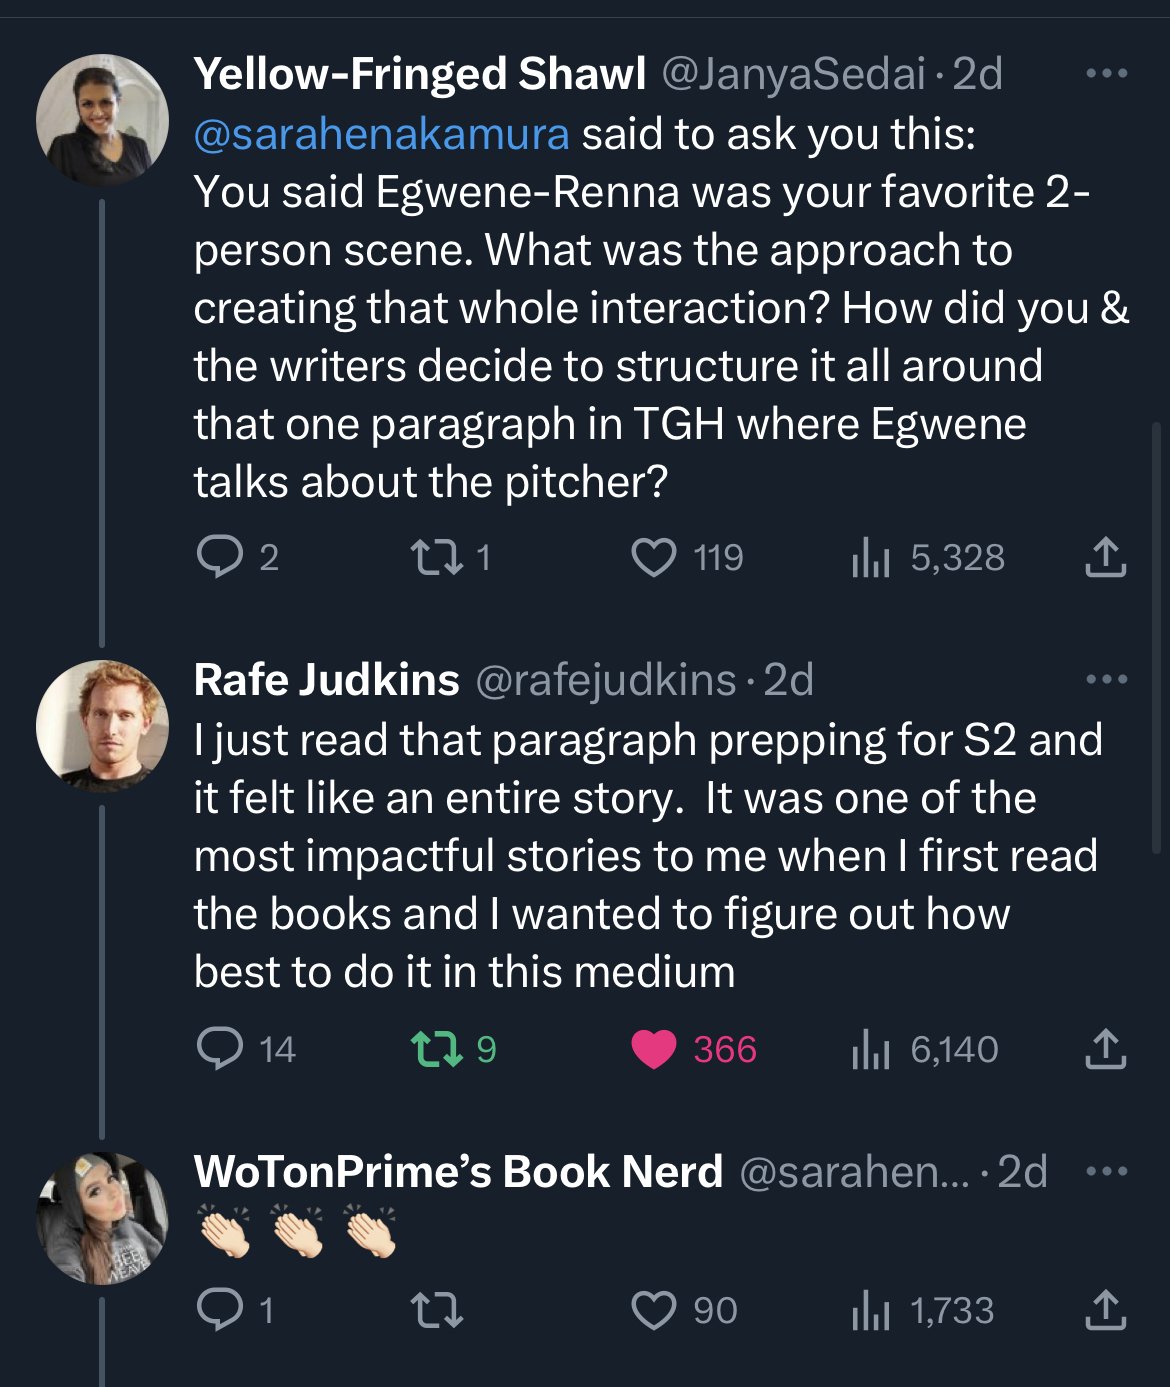View analytics showing 6,140 views

(x=871, y=1049)
